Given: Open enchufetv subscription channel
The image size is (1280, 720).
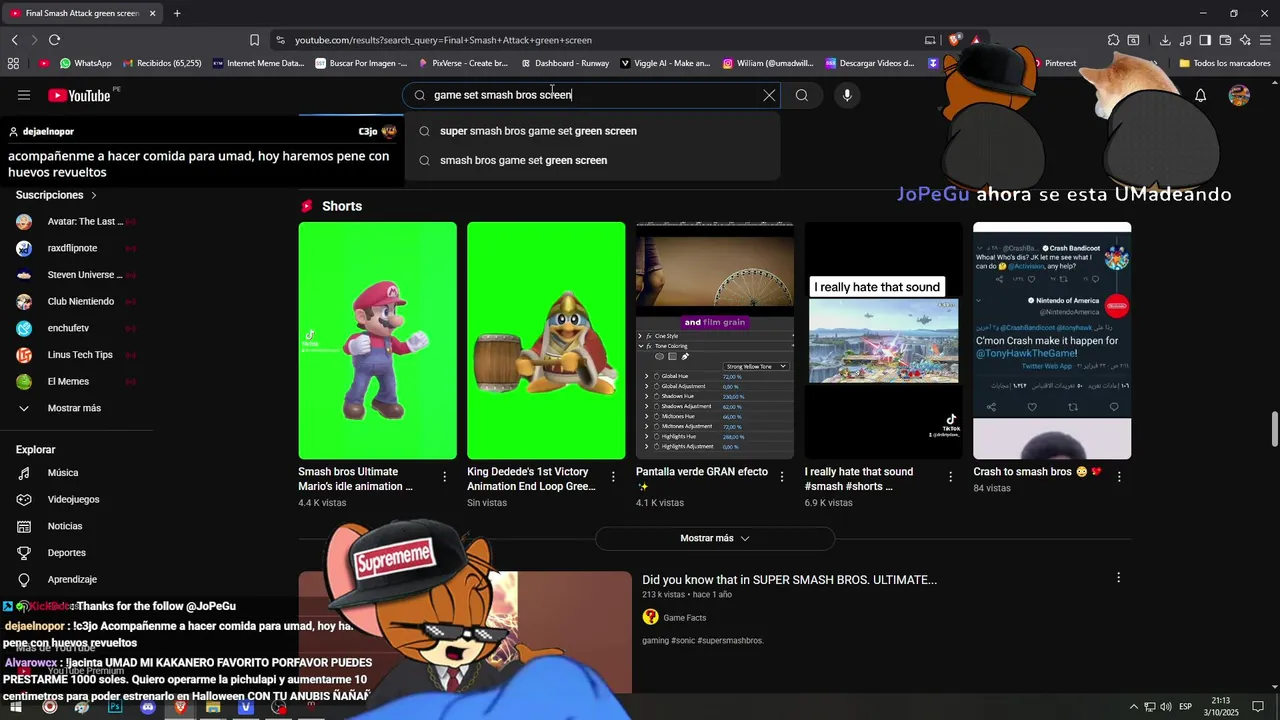Looking at the screenshot, I should [76, 328].
